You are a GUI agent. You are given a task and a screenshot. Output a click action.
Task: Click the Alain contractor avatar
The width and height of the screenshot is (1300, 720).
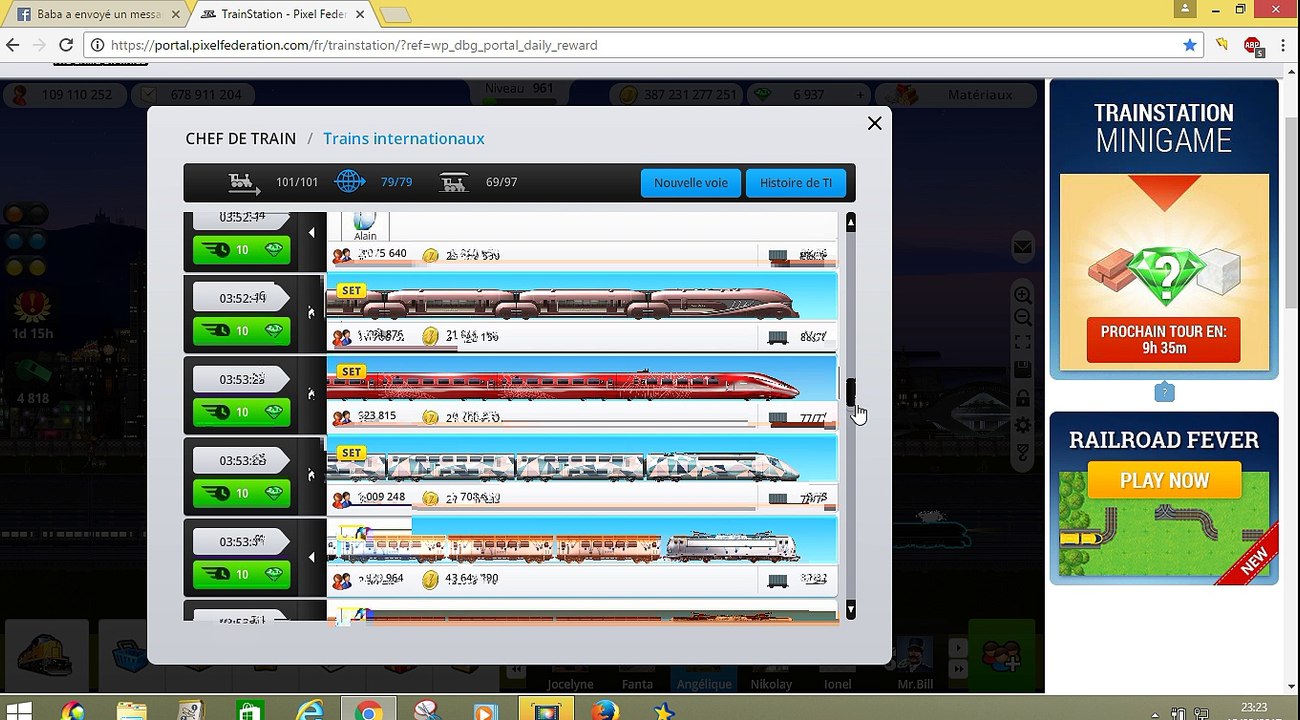coord(365,226)
